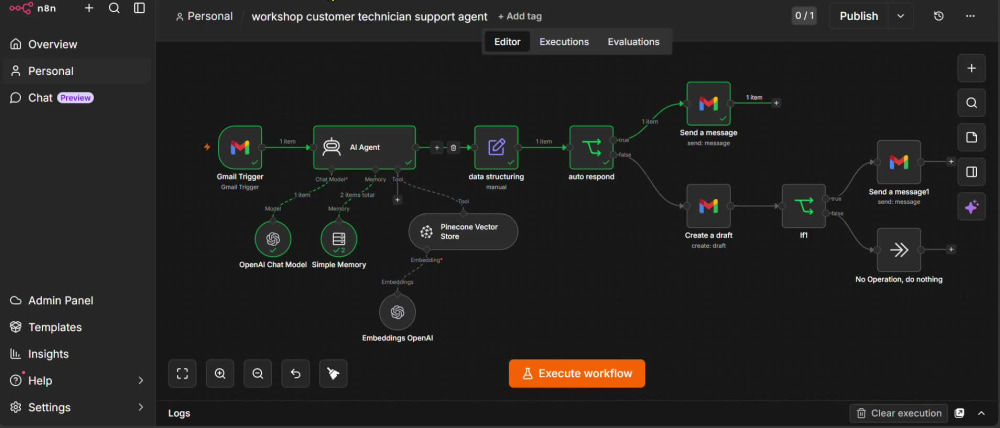Create new item with sidebar plus icon
This screenshot has width=1000, height=428.
click(x=89, y=8)
